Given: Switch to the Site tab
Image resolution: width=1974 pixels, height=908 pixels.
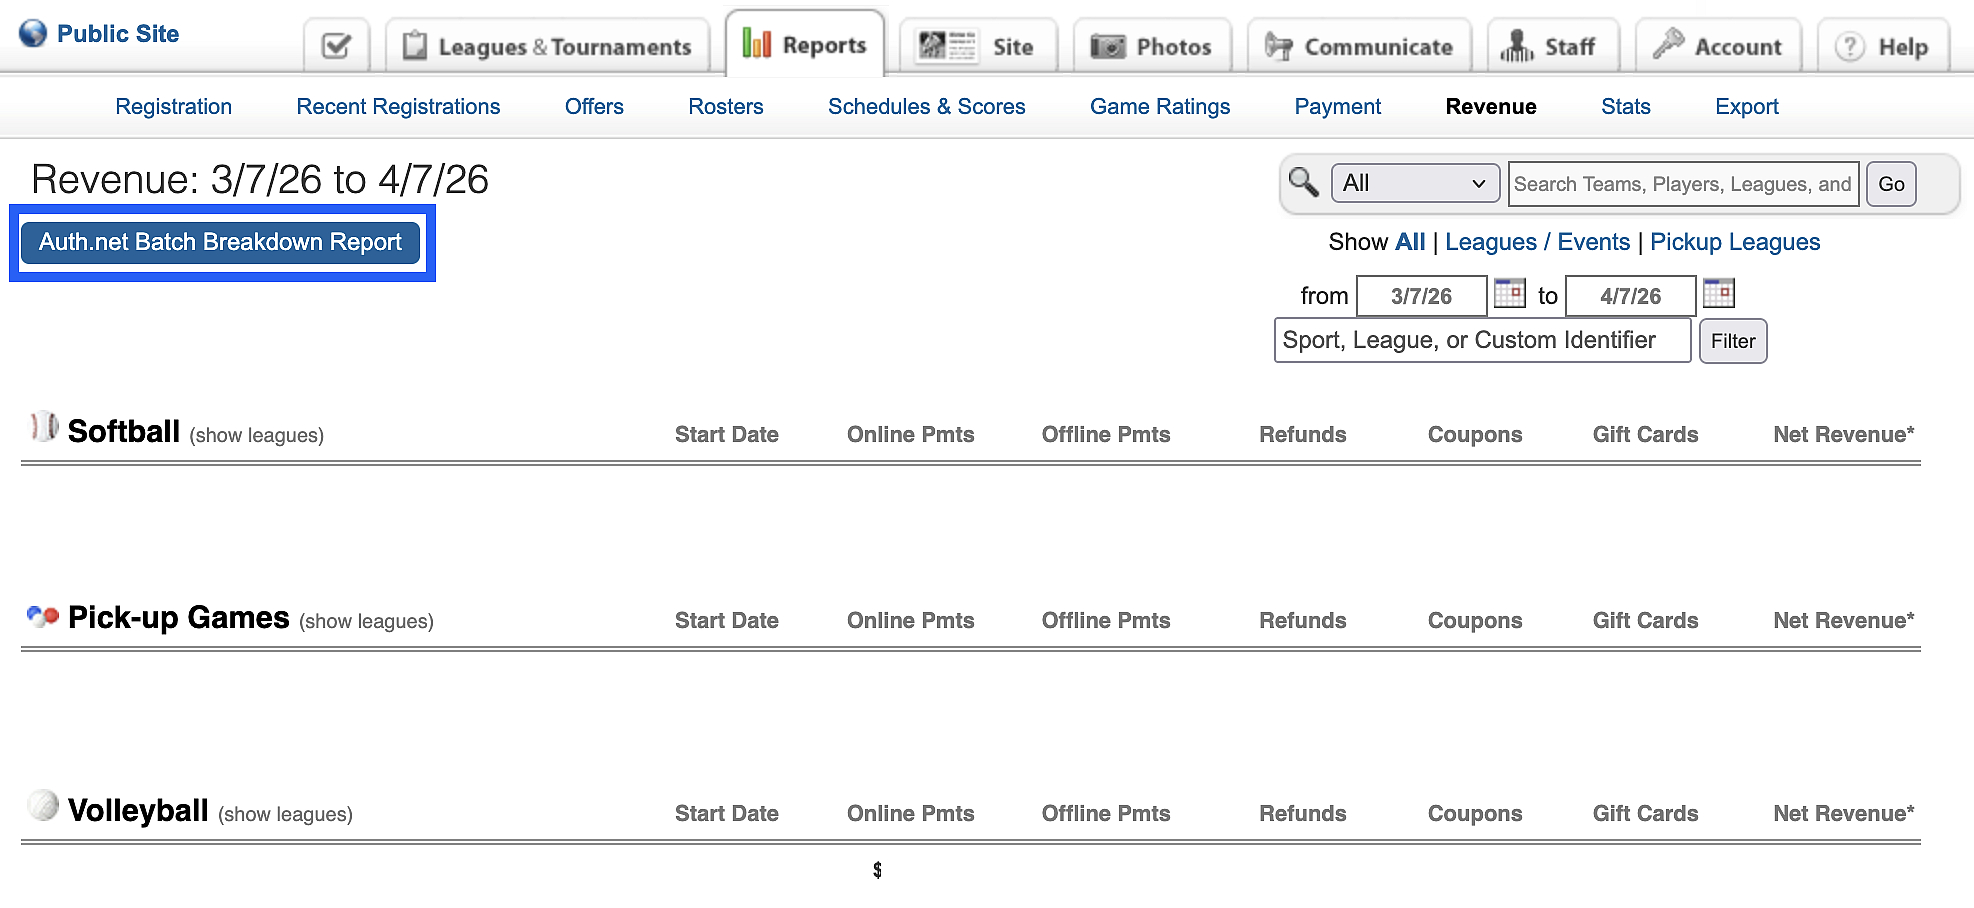Looking at the screenshot, I should (978, 46).
